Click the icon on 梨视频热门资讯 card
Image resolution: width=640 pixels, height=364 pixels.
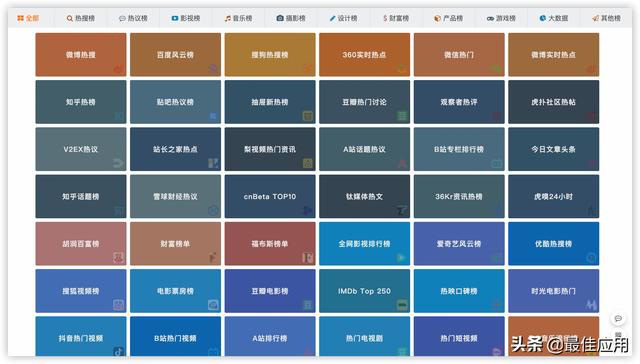[x=307, y=163]
